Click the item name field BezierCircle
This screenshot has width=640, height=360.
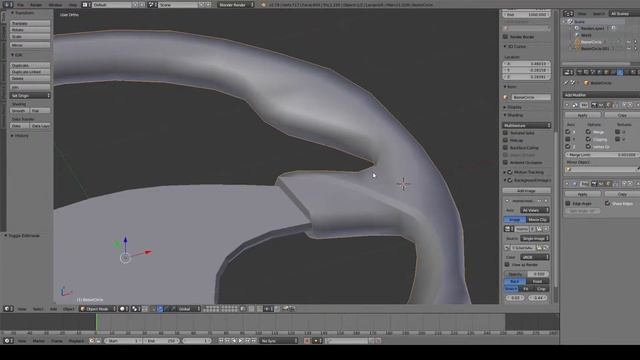pyautogui.click(x=531, y=97)
